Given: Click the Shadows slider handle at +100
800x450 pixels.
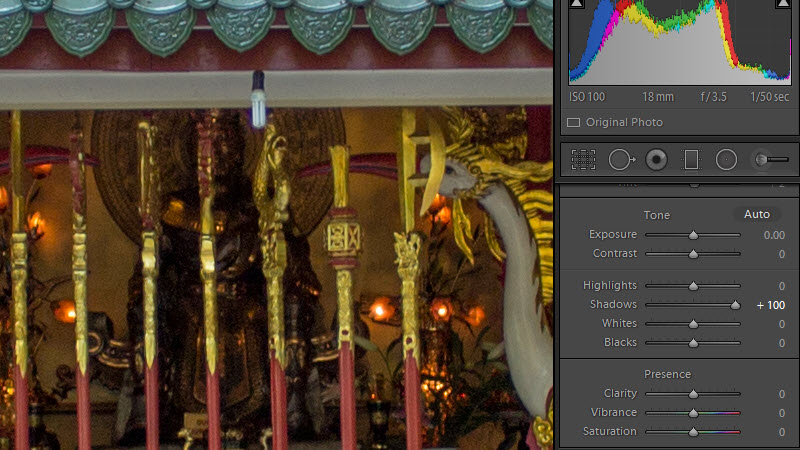Looking at the screenshot, I should pyautogui.click(x=736, y=305).
